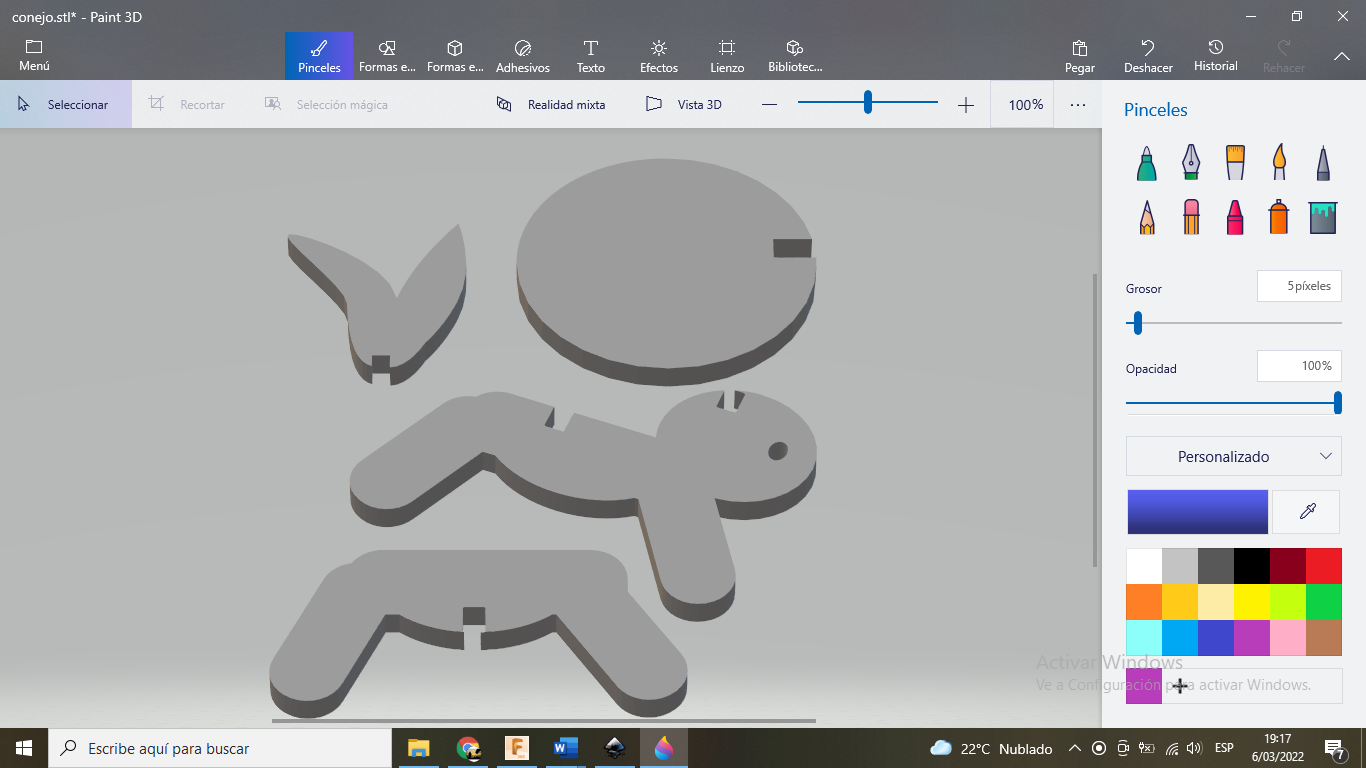The image size is (1366, 768).
Task: Click the Deshacer undo button
Action: 1148,56
